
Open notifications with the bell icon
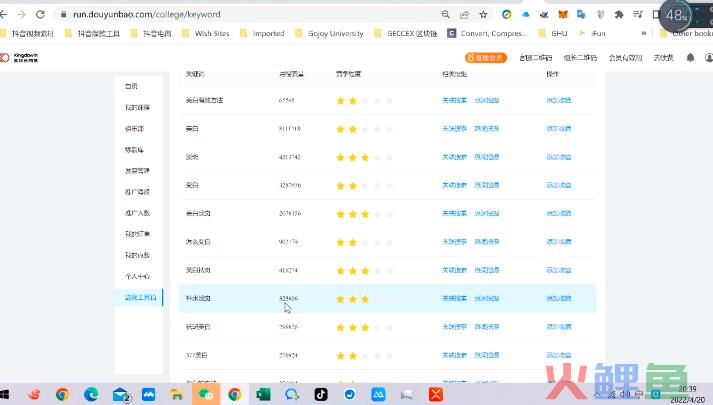coord(690,58)
